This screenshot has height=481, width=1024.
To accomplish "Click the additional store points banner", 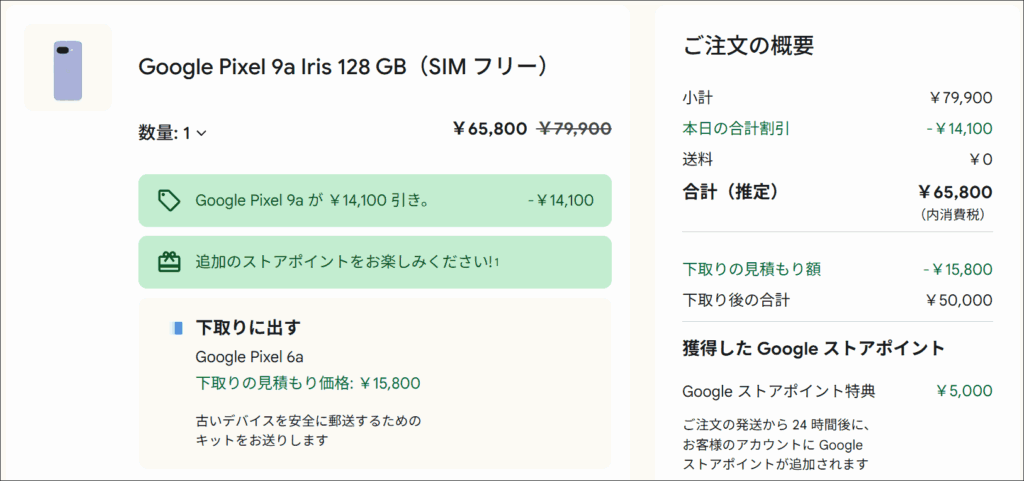I will pos(375,262).
